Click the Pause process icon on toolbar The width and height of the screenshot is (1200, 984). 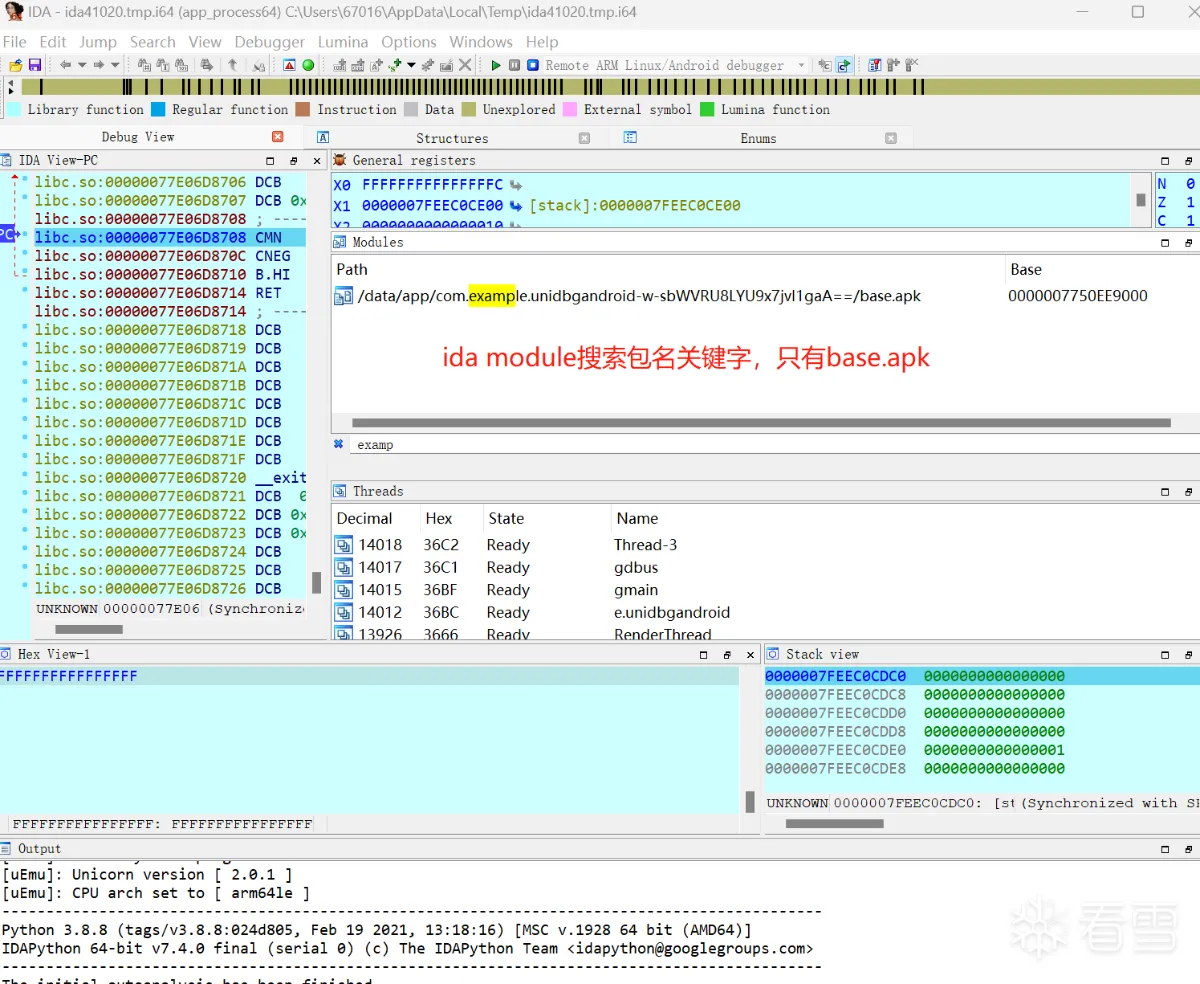coord(515,66)
